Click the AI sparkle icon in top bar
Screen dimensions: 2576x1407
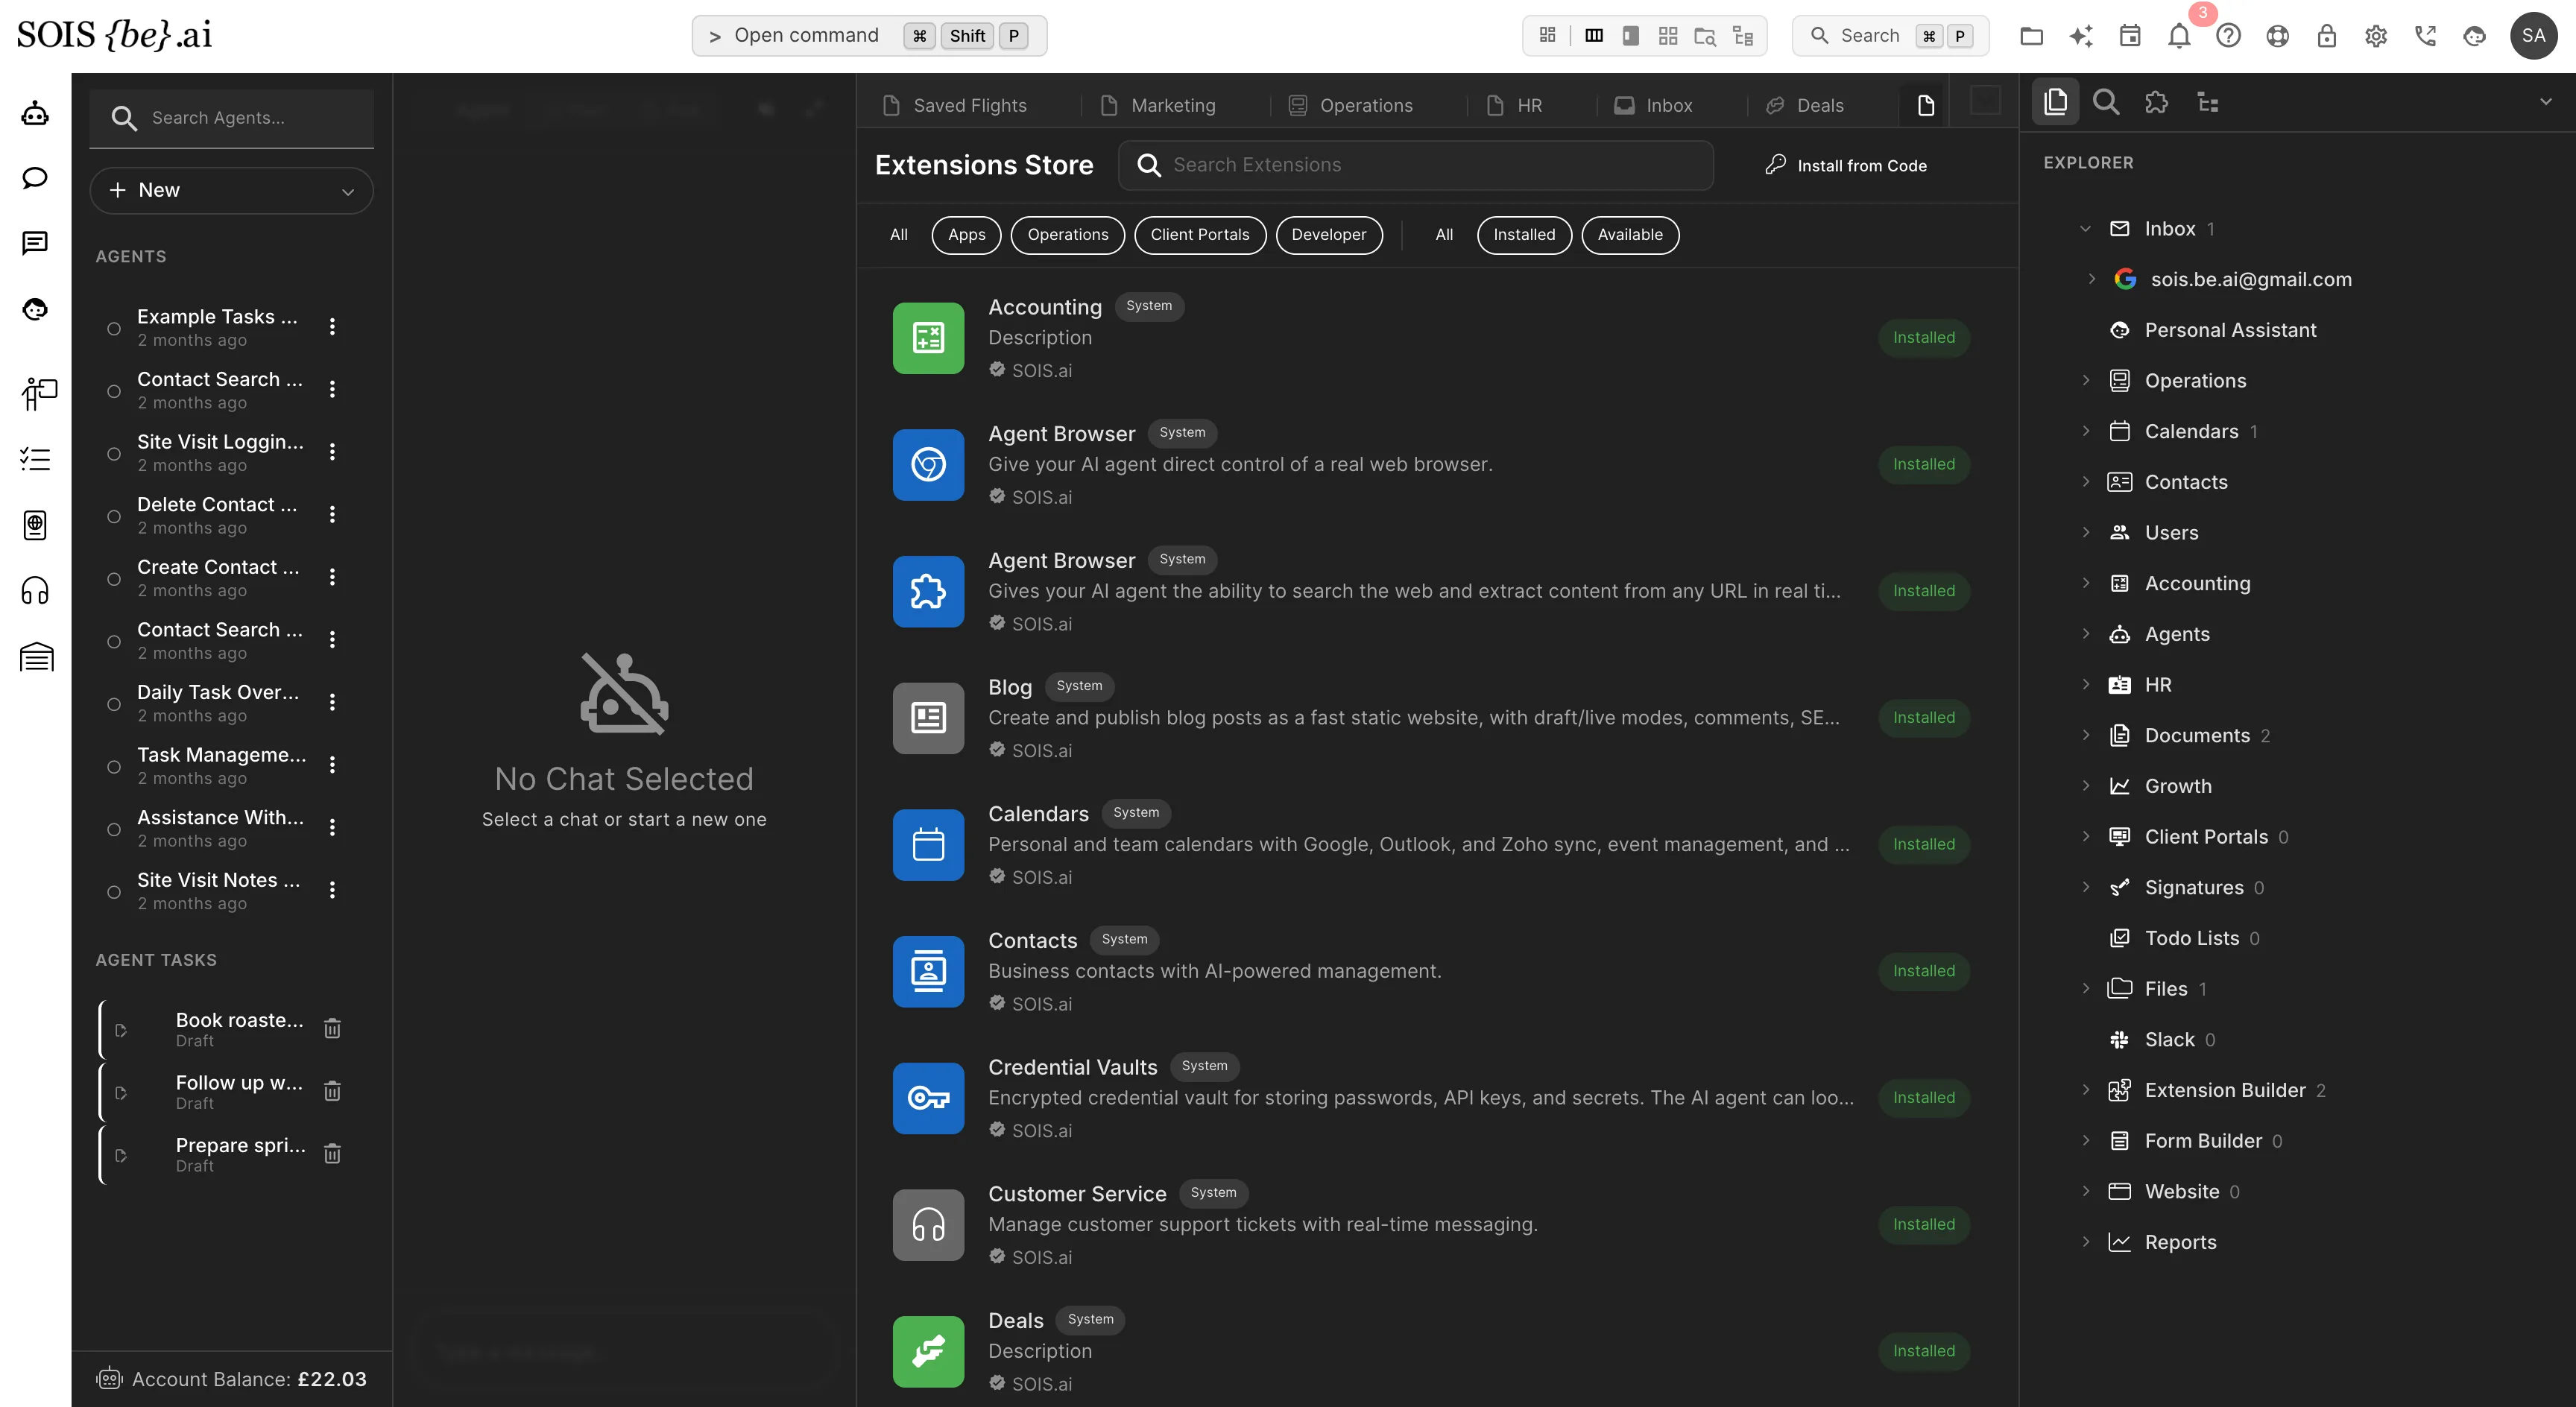2081,36
